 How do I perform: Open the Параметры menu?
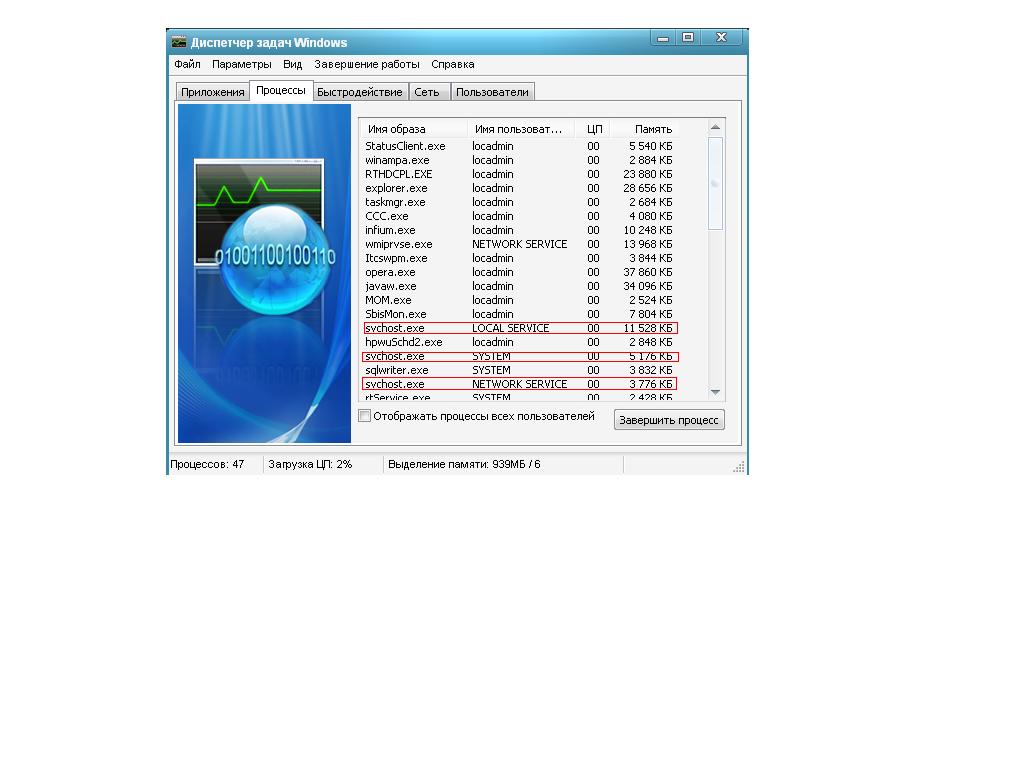(242, 64)
